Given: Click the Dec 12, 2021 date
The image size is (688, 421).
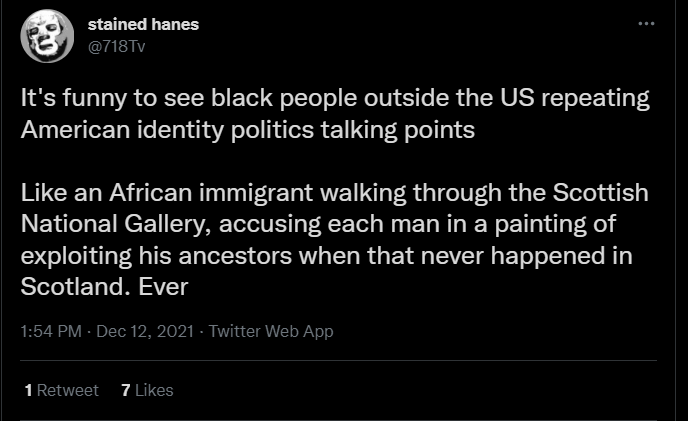Looking at the screenshot, I should 137,331.
